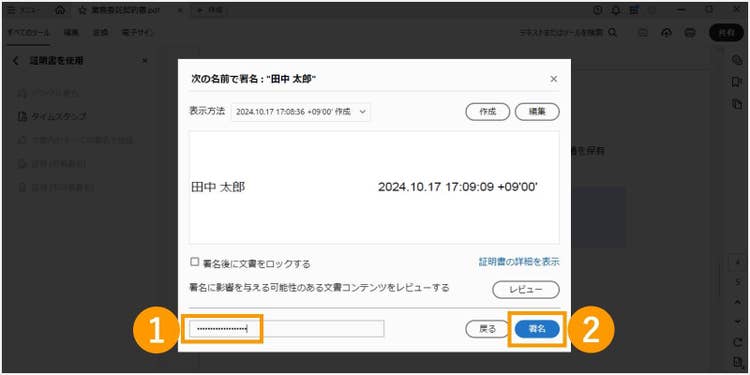Switch to the 編集 toolbar tab
Image resolution: width=750 pixels, height=375 pixels.
point(71,33)
